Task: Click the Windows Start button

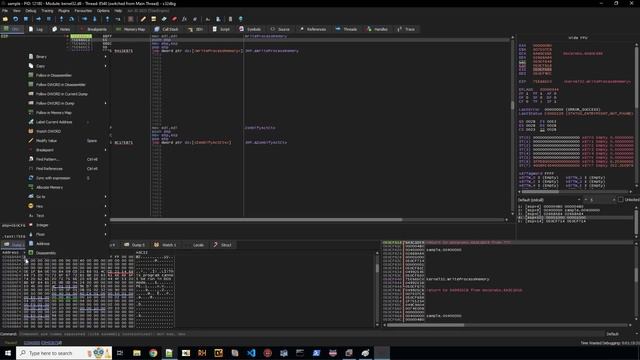Action: (8, 353)
